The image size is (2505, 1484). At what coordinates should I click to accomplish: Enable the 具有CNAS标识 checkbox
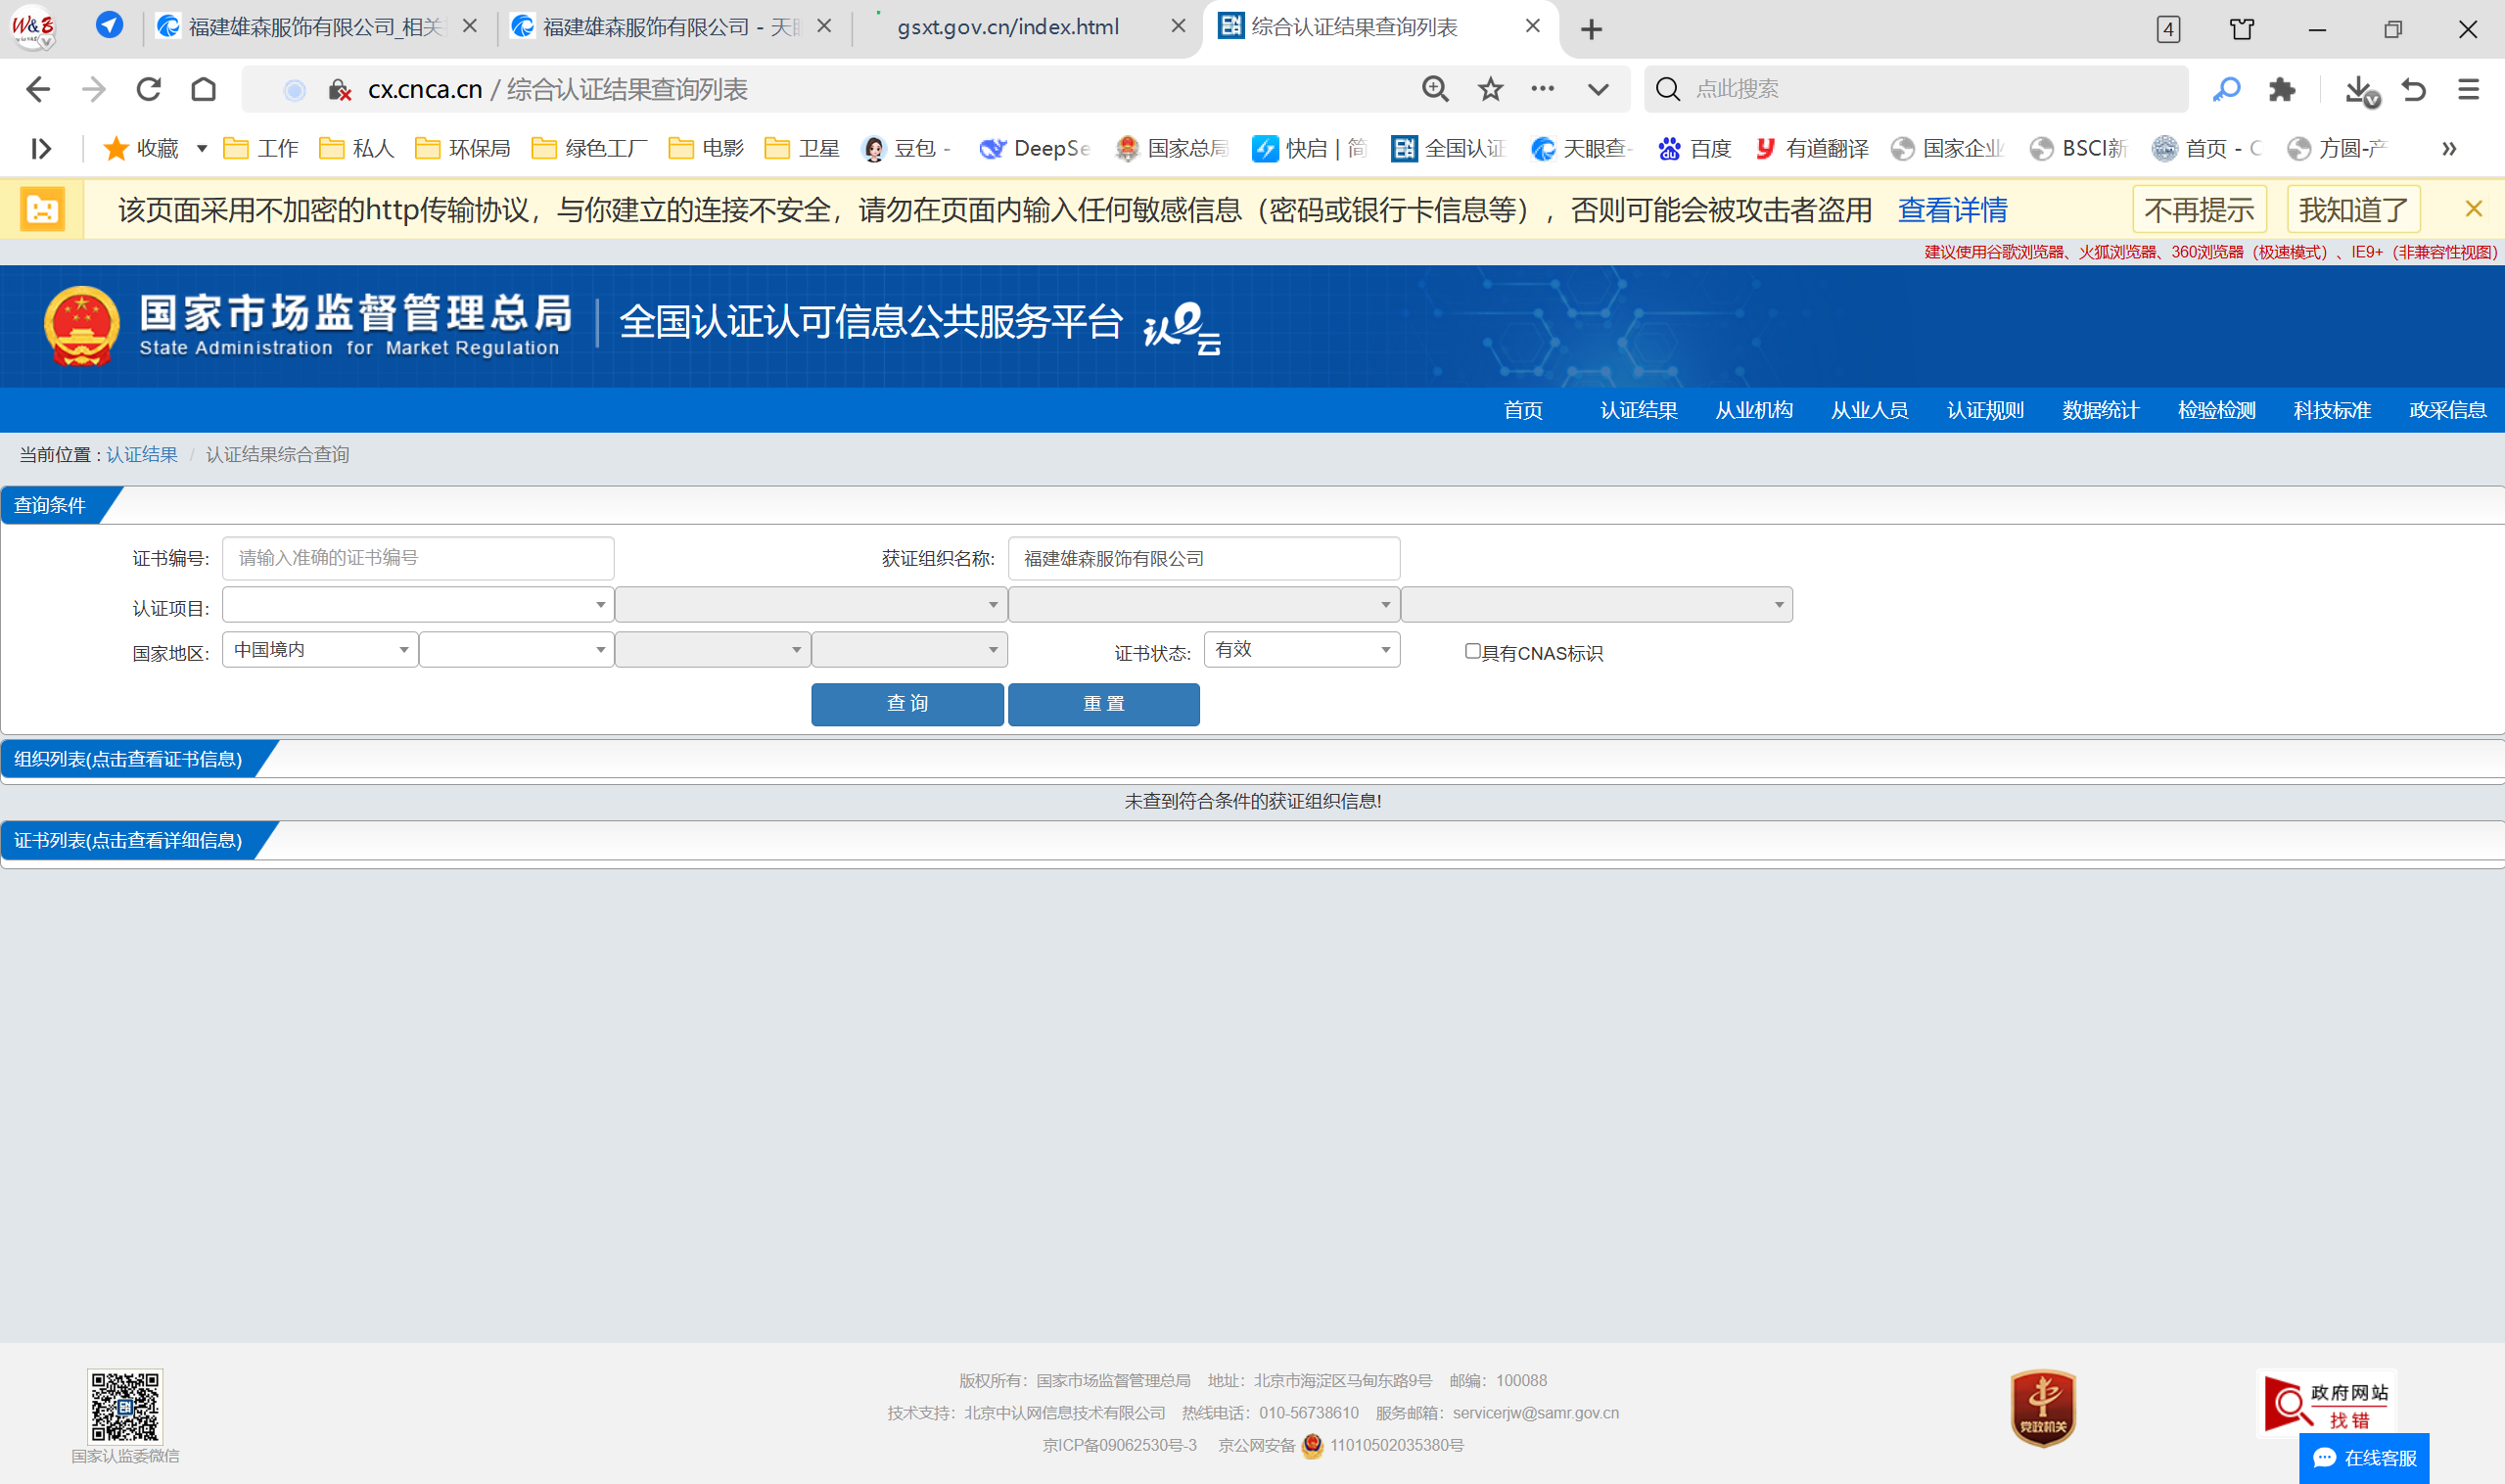tap(1472, 651)
